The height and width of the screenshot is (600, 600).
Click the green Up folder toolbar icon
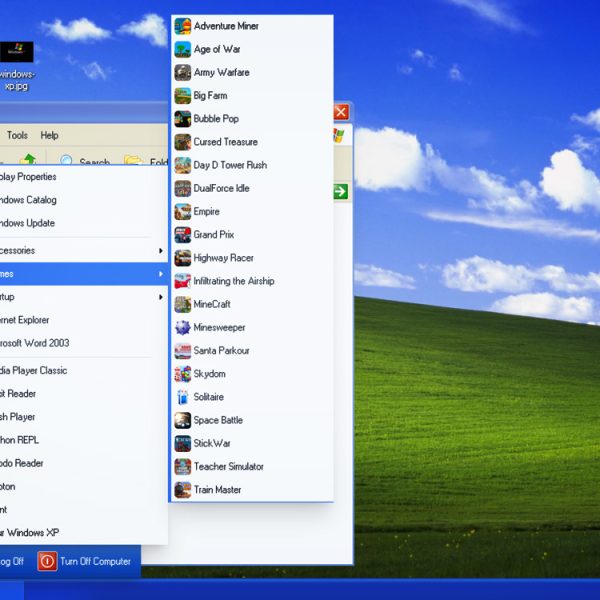[x=28, y=159]
